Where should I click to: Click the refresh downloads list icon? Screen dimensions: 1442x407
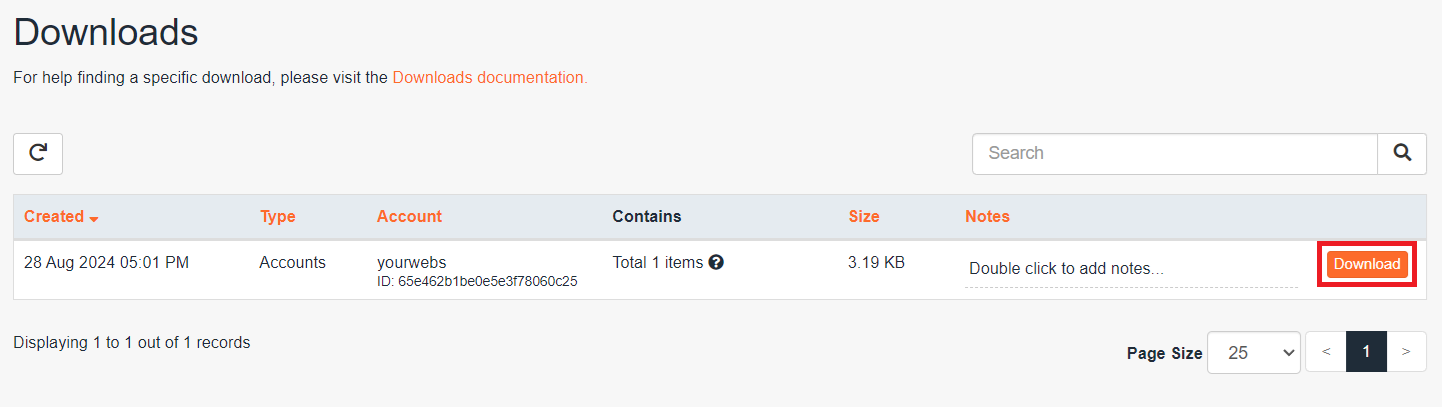(38, 153)
